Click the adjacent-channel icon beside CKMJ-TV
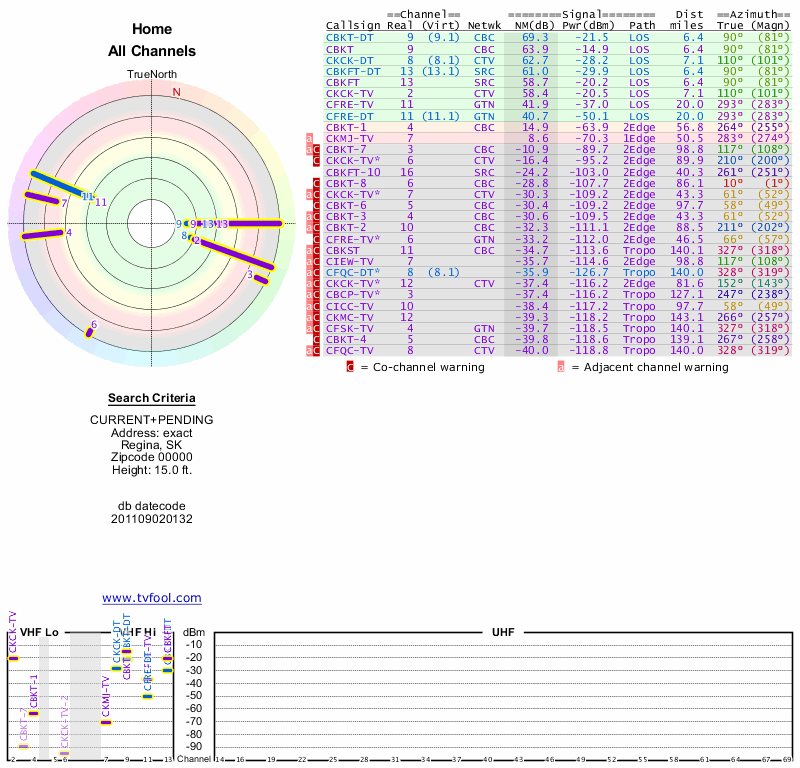 point(309,138)
